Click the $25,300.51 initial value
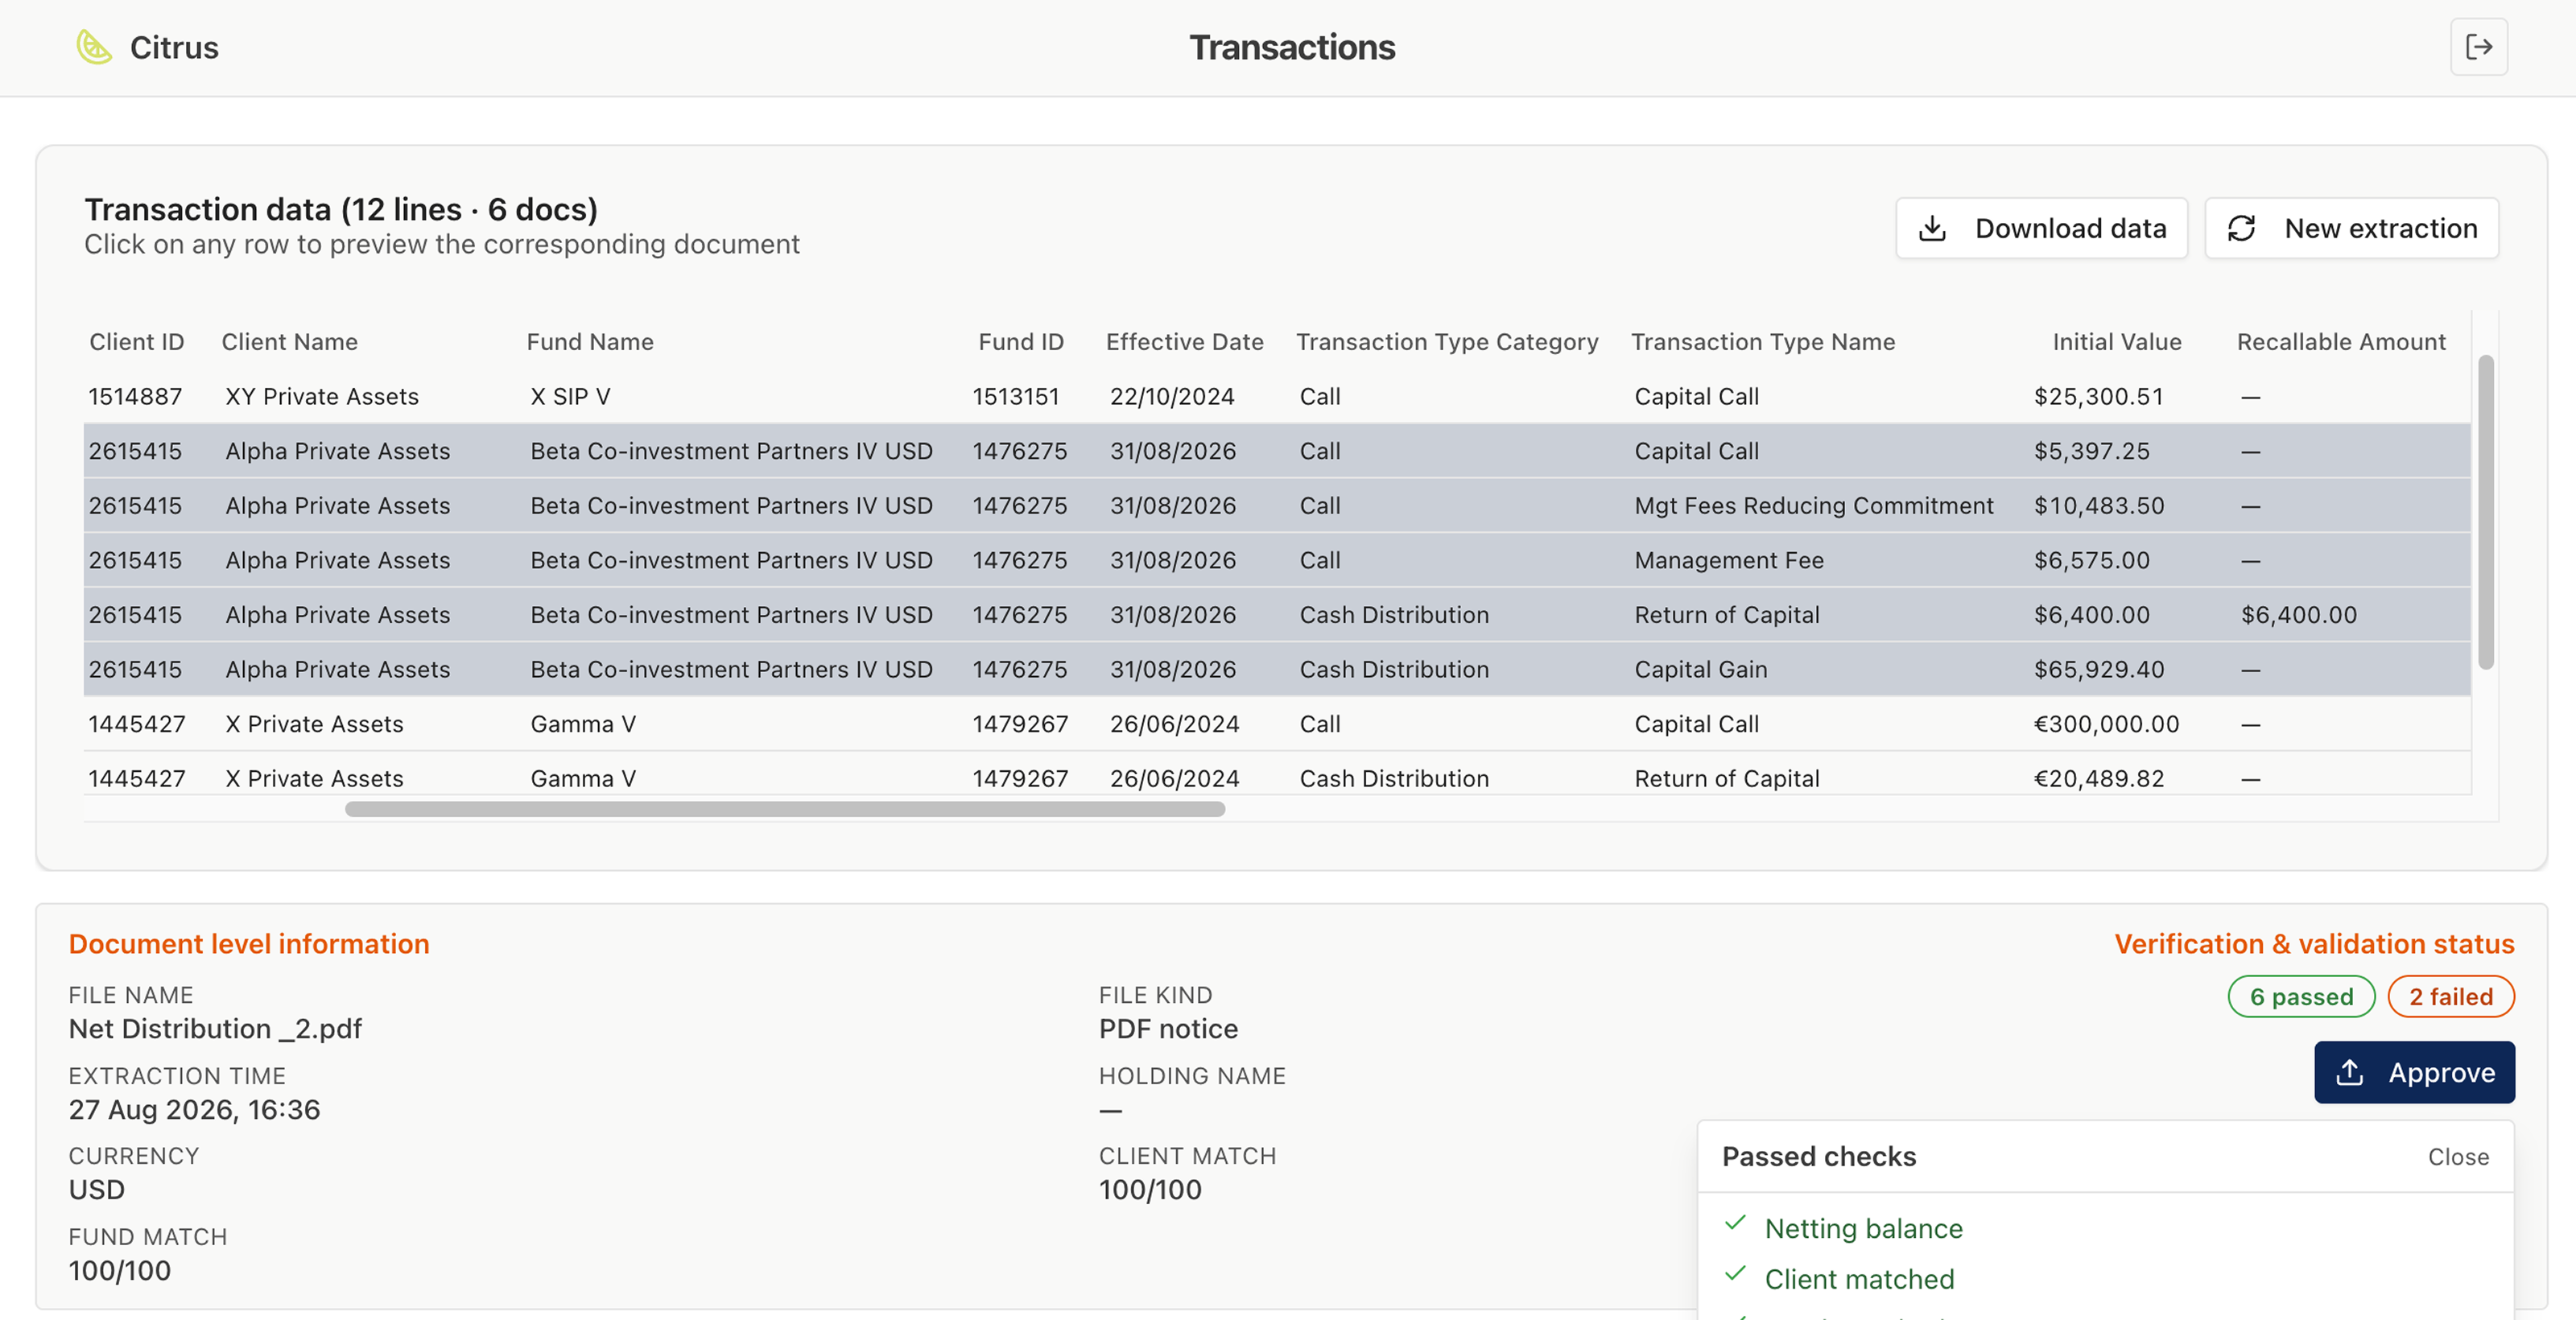Viewport: 2576px width, 1320px height. [x=2098, y=396]
